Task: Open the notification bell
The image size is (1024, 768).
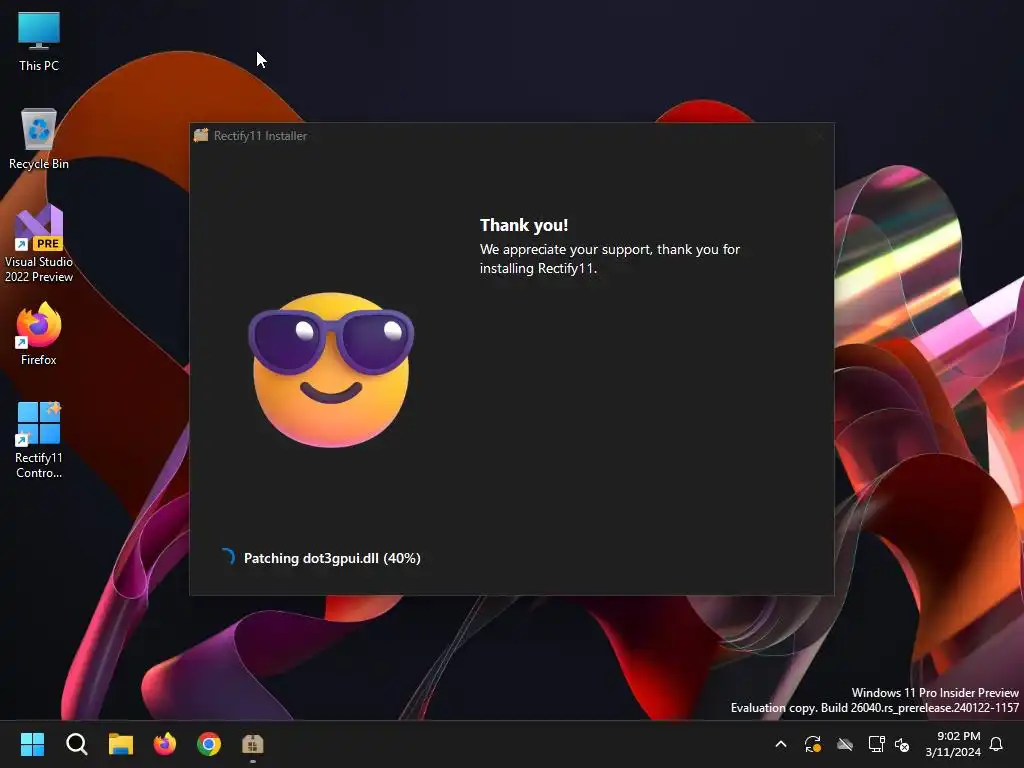Action: [x=996, y=744]
